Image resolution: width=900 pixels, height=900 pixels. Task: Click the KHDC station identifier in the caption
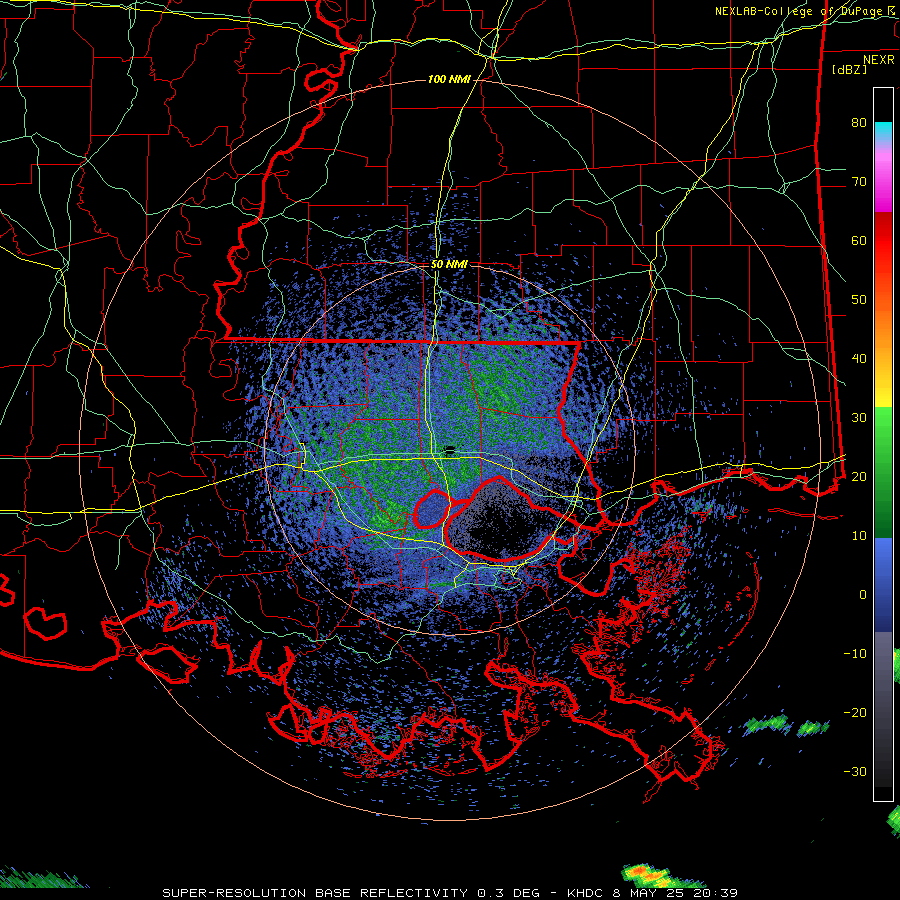(x=584, y=893)
